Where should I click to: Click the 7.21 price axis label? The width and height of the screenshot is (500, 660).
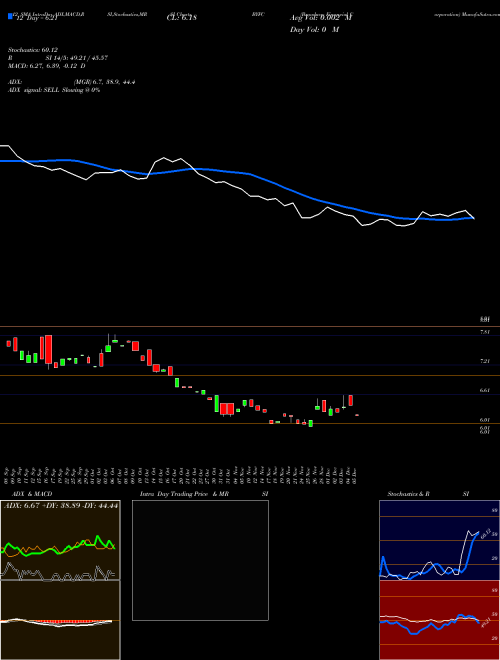tap(485, 362)
